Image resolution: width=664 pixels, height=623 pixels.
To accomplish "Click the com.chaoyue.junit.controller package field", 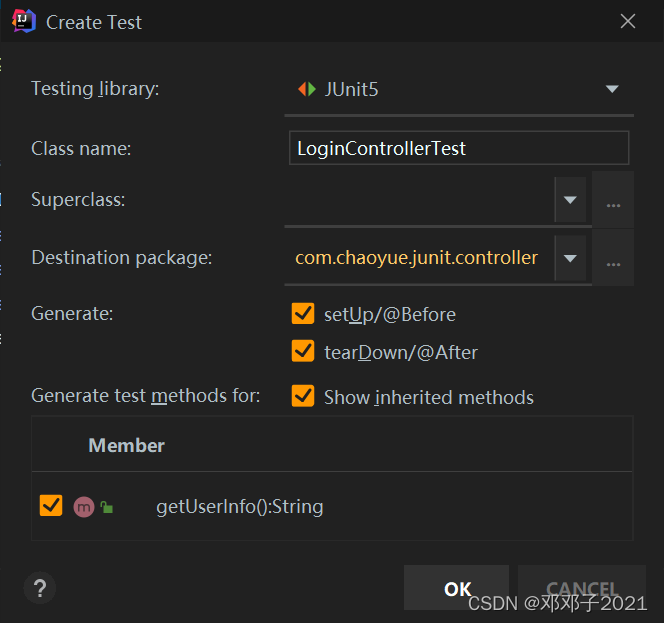I will click(x=419, y=258).
